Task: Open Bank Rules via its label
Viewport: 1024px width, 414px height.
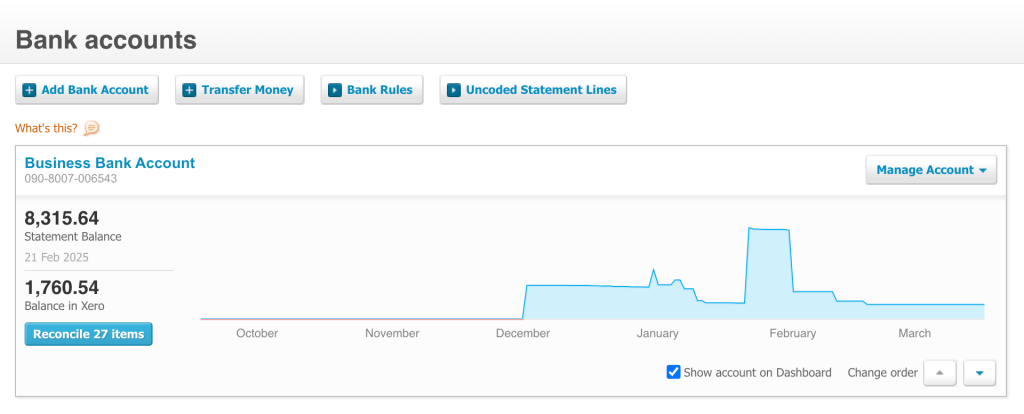Action: click(380, 90)
